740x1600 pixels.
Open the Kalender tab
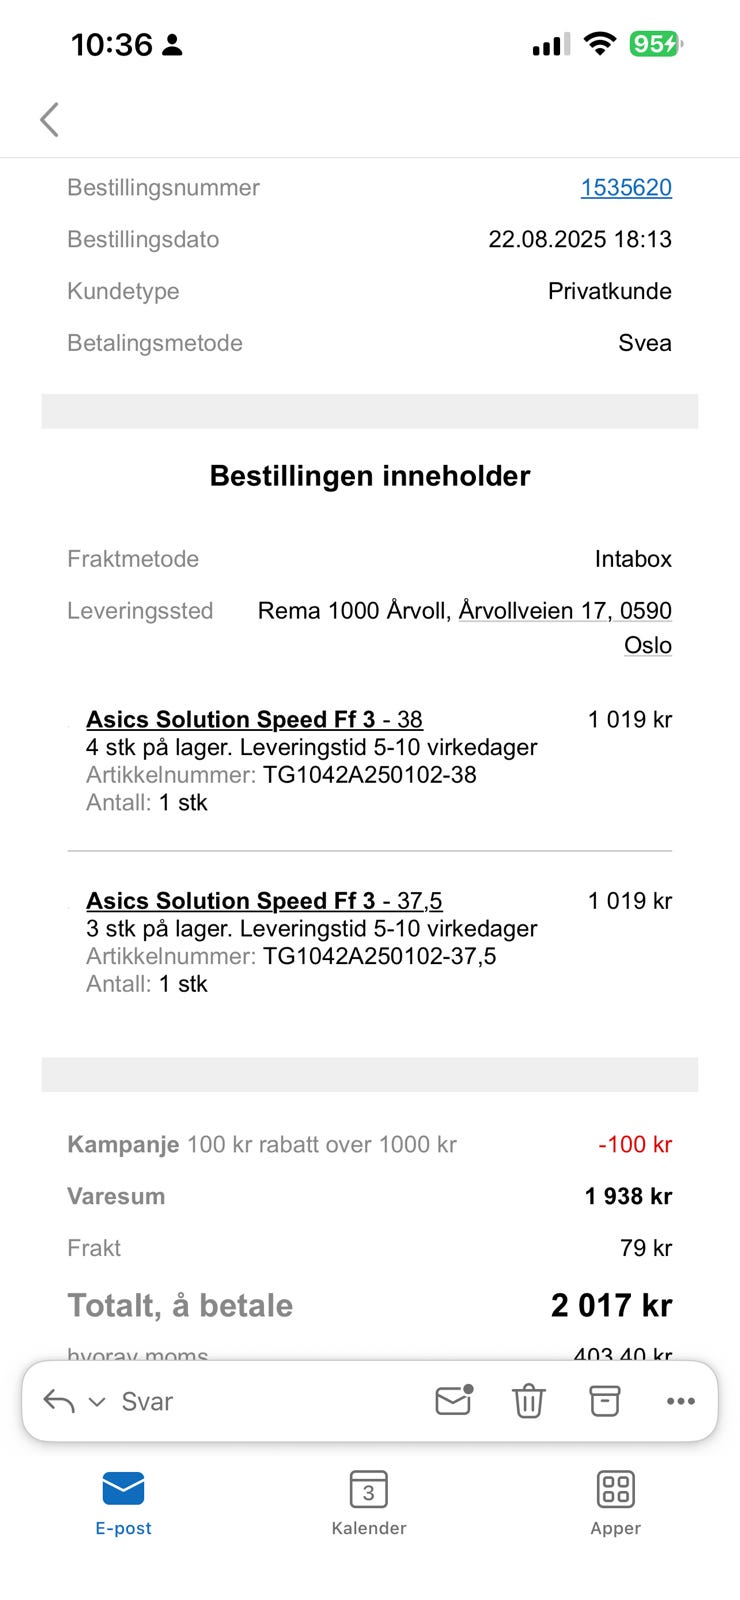pyautogui.click(x=369, y=1502)
